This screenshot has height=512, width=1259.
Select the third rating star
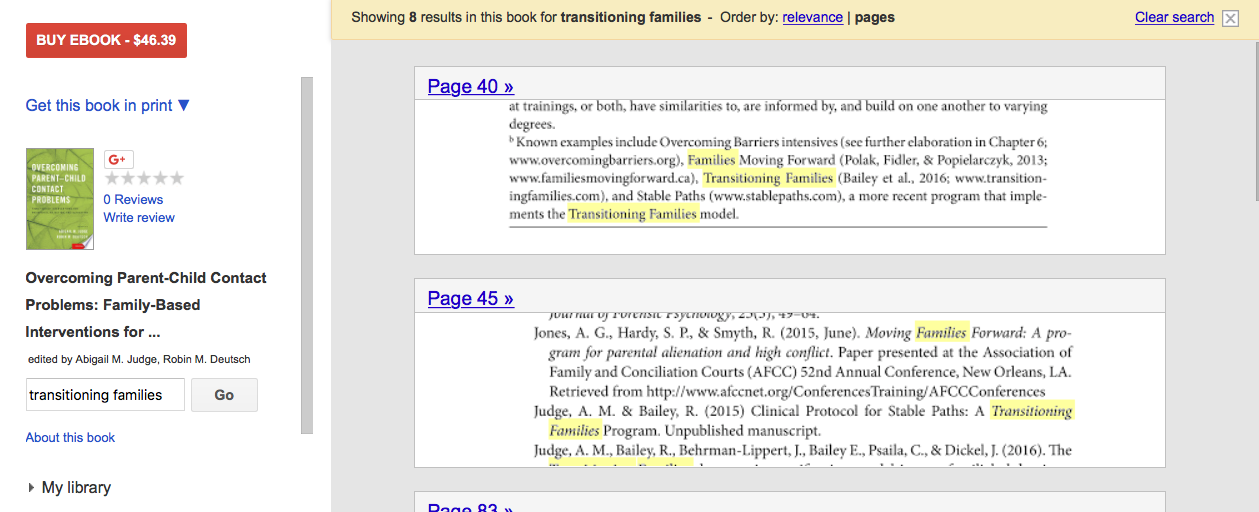pyautogui.click(x=144, y=178)
